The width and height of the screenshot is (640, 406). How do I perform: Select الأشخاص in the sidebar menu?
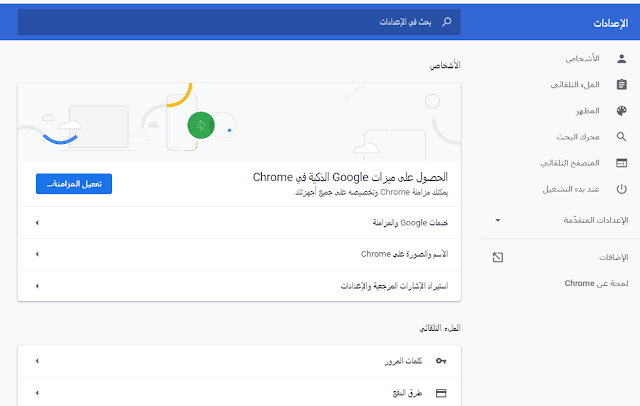[582, 59]
